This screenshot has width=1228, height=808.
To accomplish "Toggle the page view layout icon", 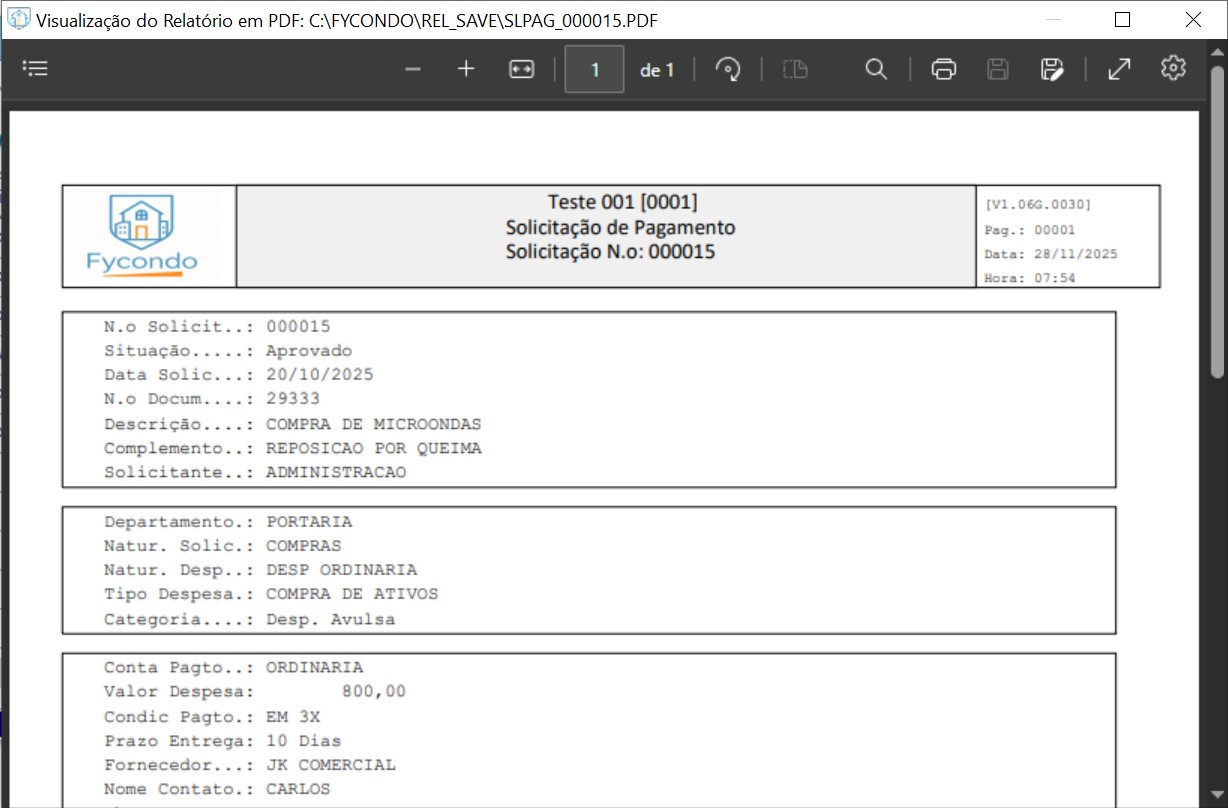I will 795,69.
